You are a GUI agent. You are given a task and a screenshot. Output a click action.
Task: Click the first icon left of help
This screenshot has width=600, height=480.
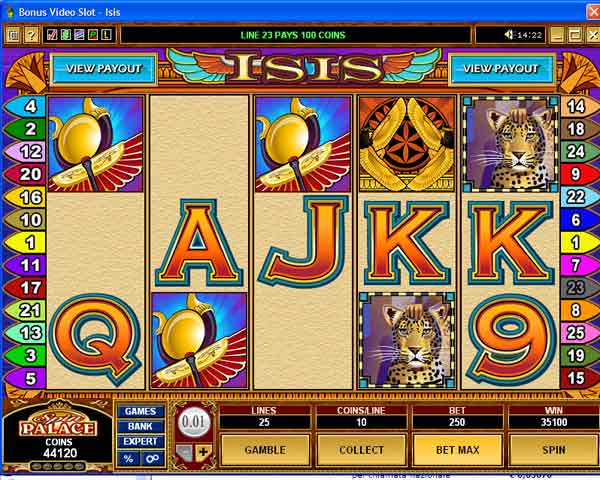click(x=13, y=35)
